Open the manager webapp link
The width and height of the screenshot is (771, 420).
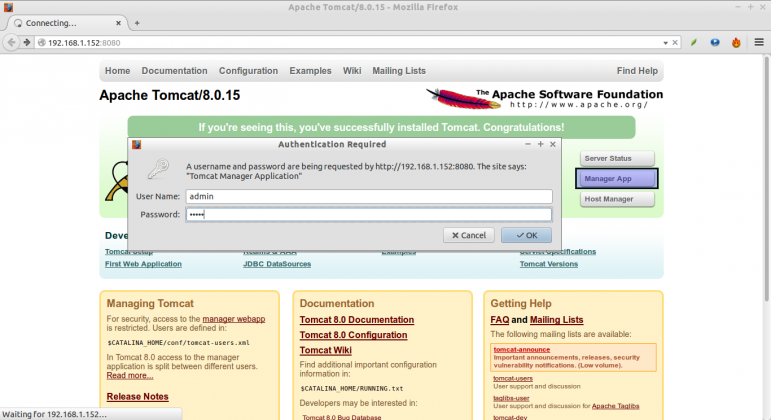click(x=234, y=319)
